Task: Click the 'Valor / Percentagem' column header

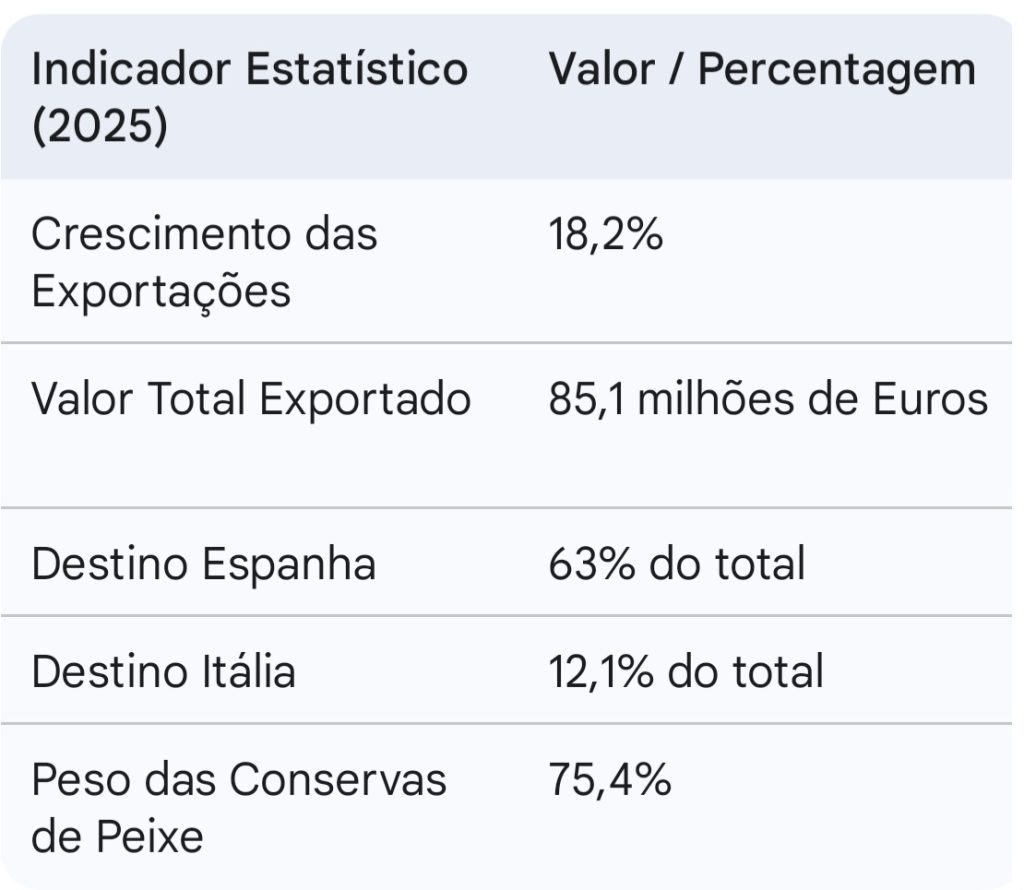Action: (762, 70)
